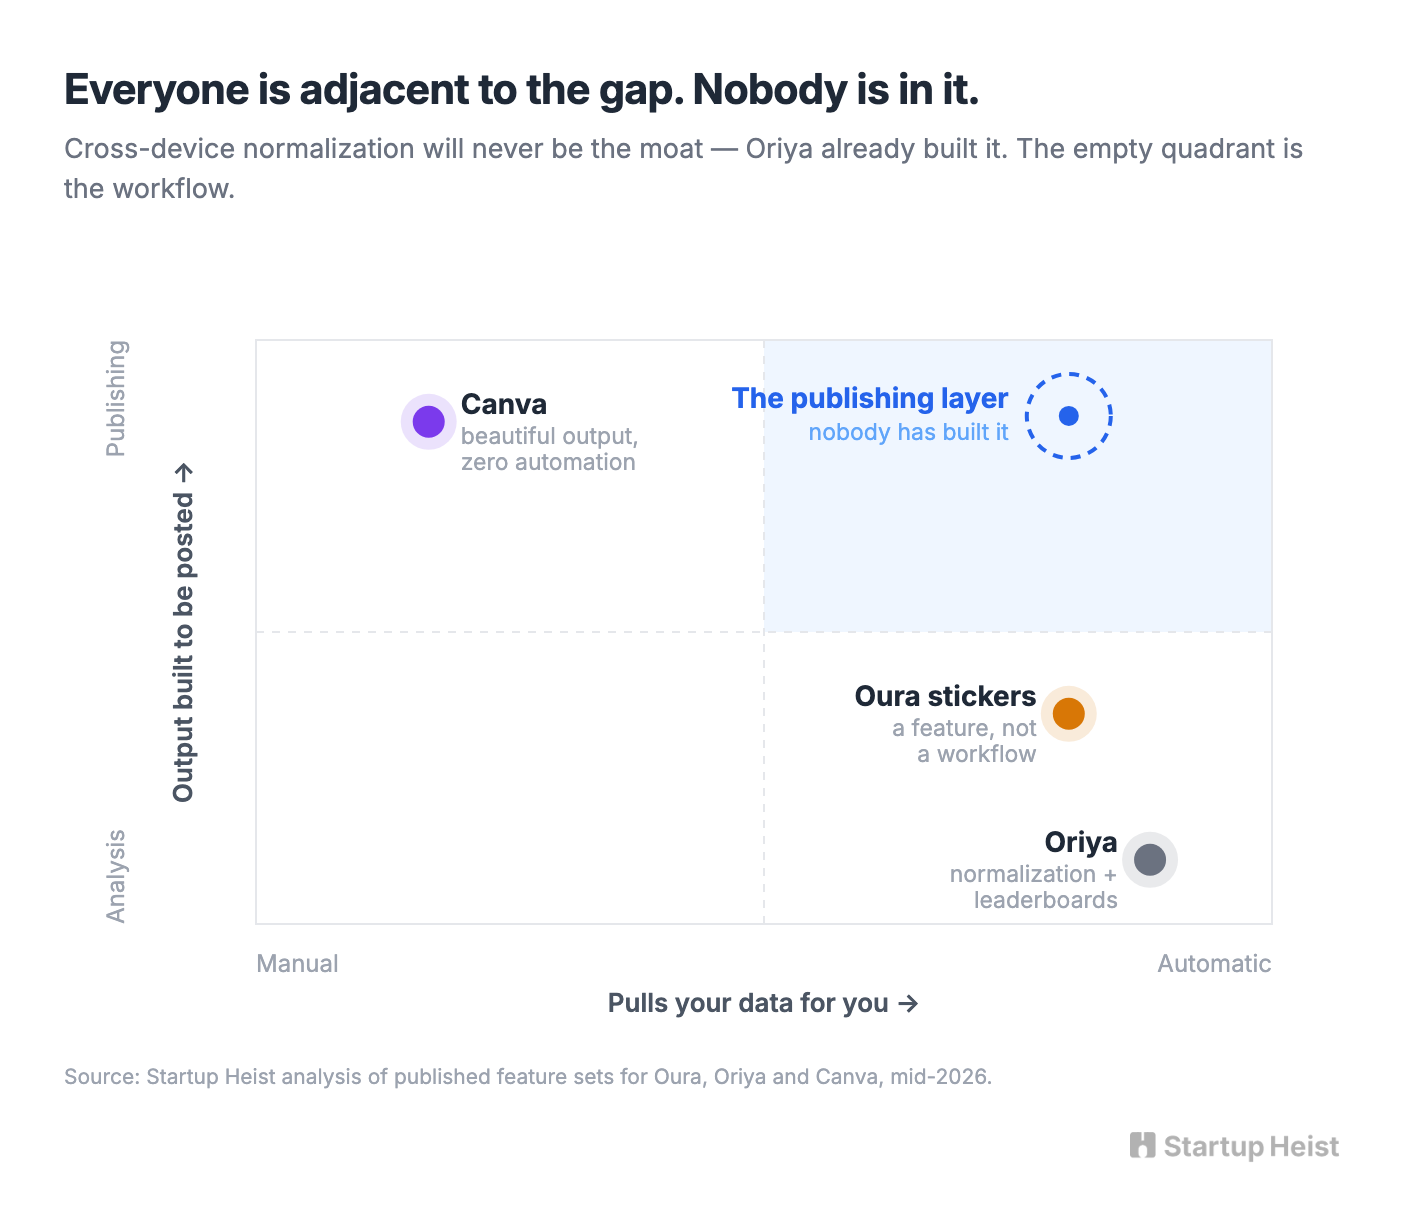Click the Startup Heist logo icon
This screenshot has width=1408, height=1232.
(1142, 1146)
